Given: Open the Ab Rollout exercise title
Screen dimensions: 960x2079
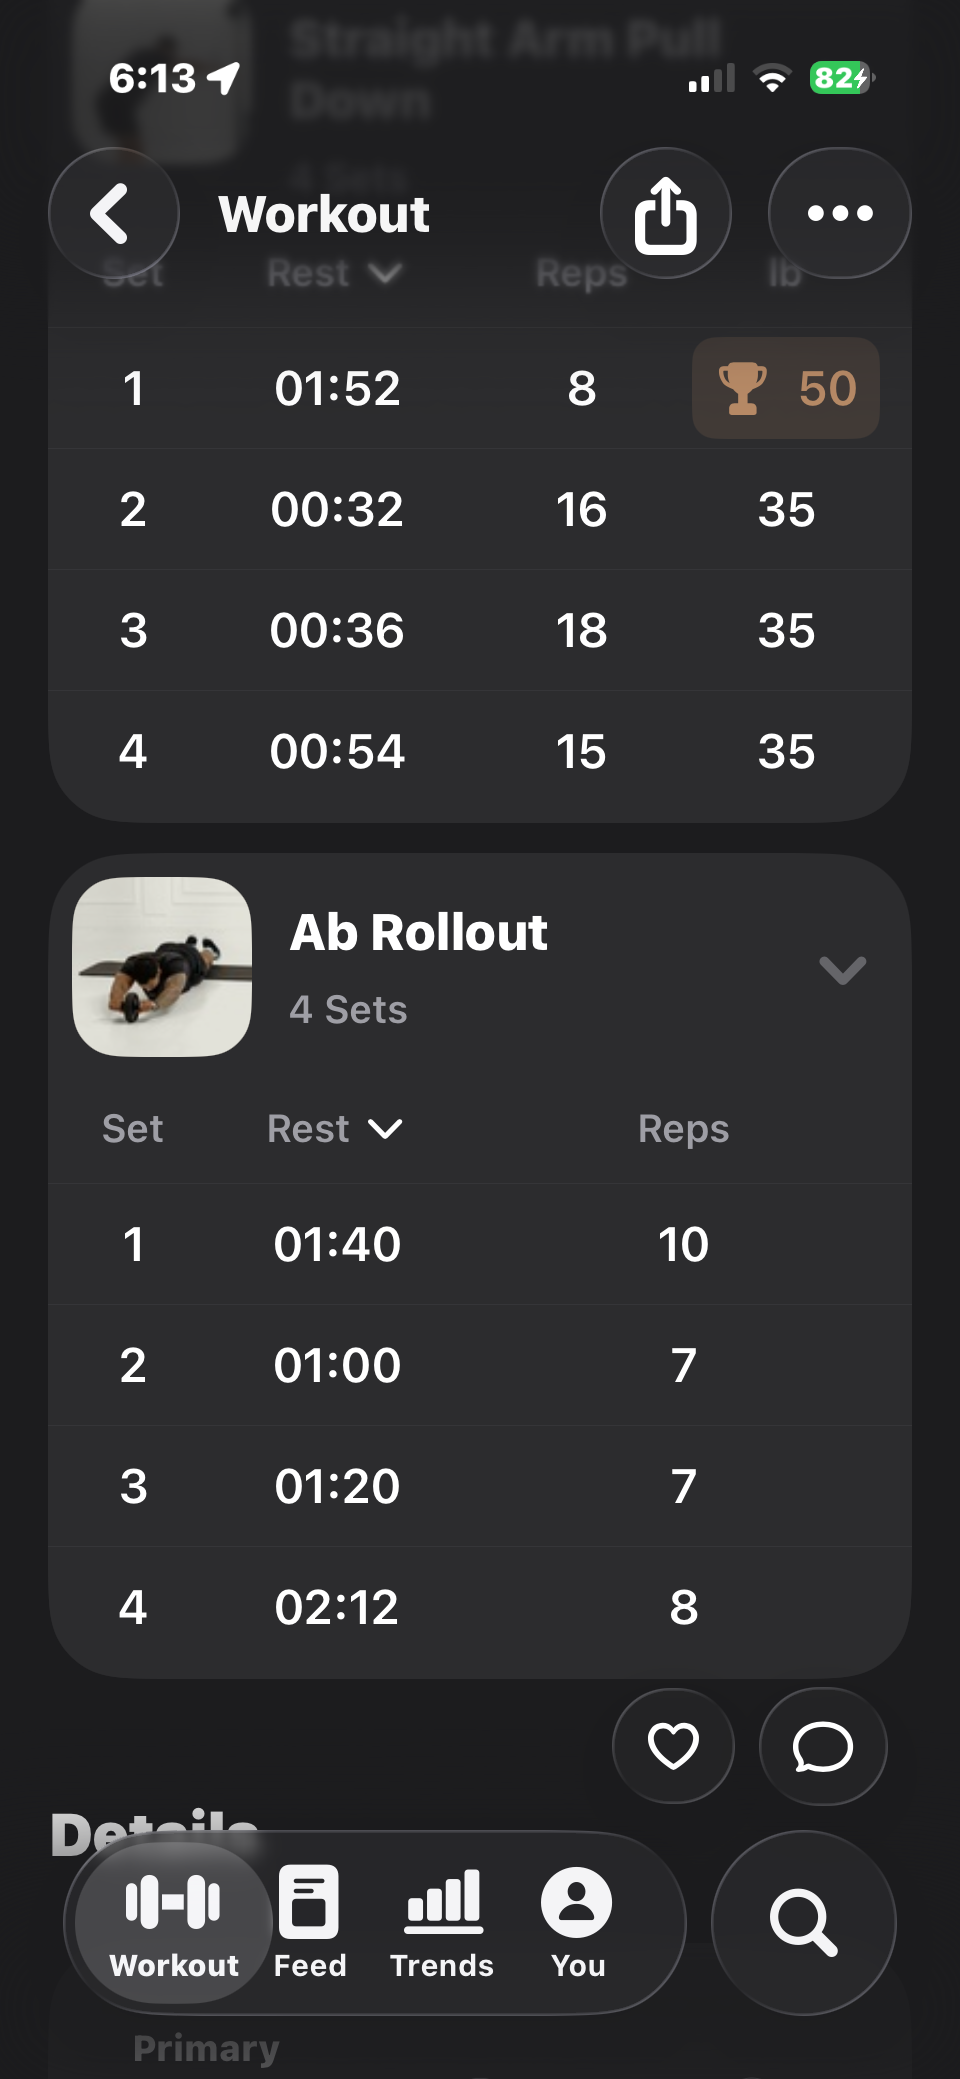Looking at the screenshot, I should 418,933.
